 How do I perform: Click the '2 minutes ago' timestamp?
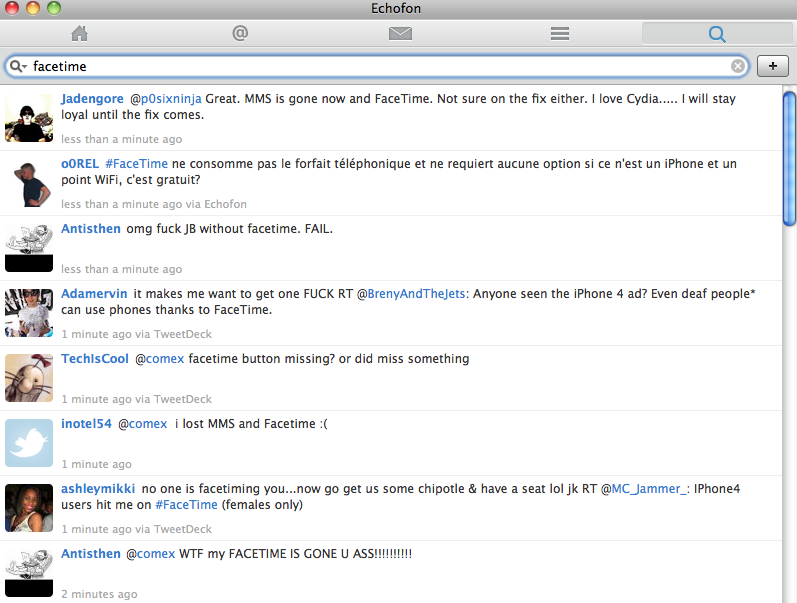(99, 594)
